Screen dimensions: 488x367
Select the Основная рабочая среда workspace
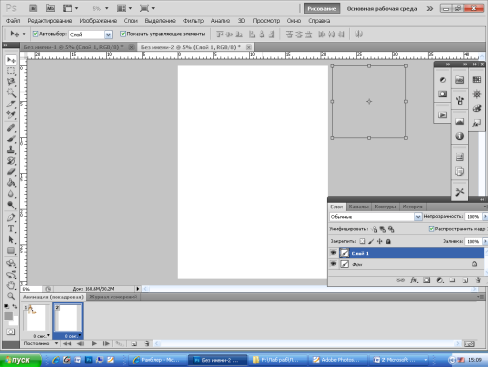[382, 9]
